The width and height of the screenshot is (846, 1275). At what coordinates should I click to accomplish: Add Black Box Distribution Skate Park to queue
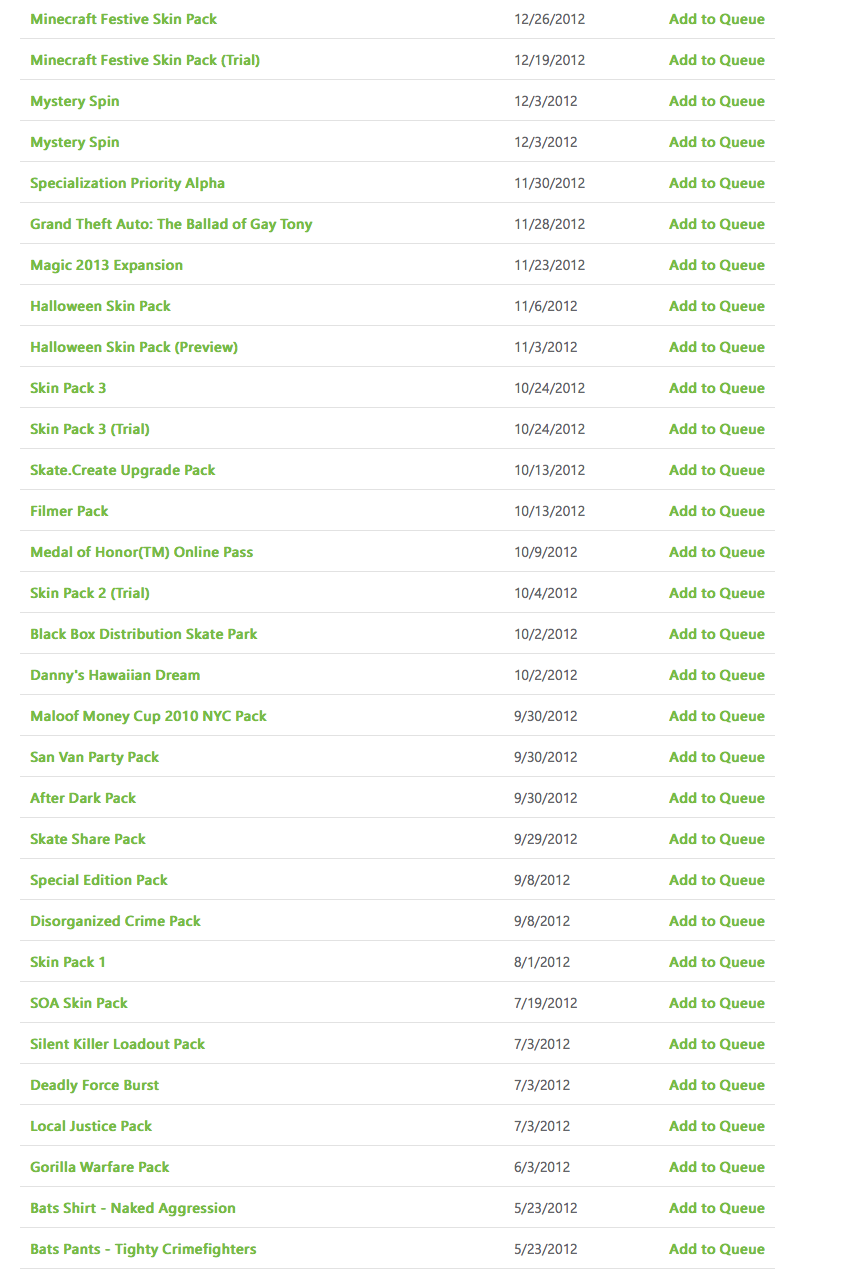point(717,634)
